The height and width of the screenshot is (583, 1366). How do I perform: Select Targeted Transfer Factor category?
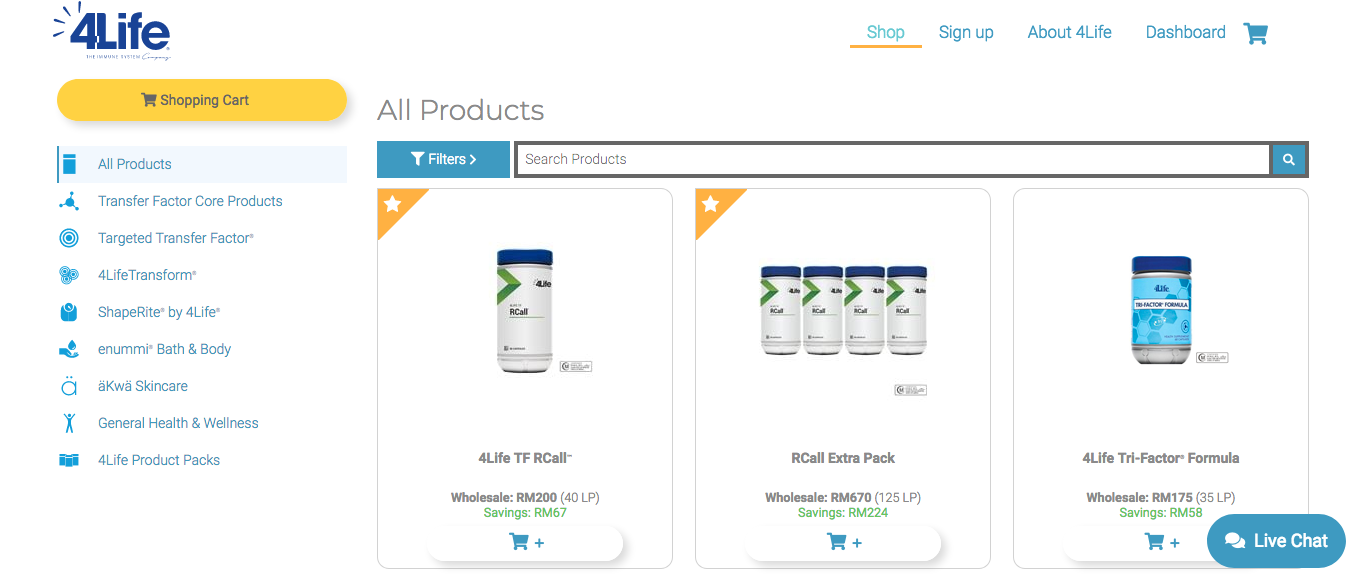tap(176, 238)
